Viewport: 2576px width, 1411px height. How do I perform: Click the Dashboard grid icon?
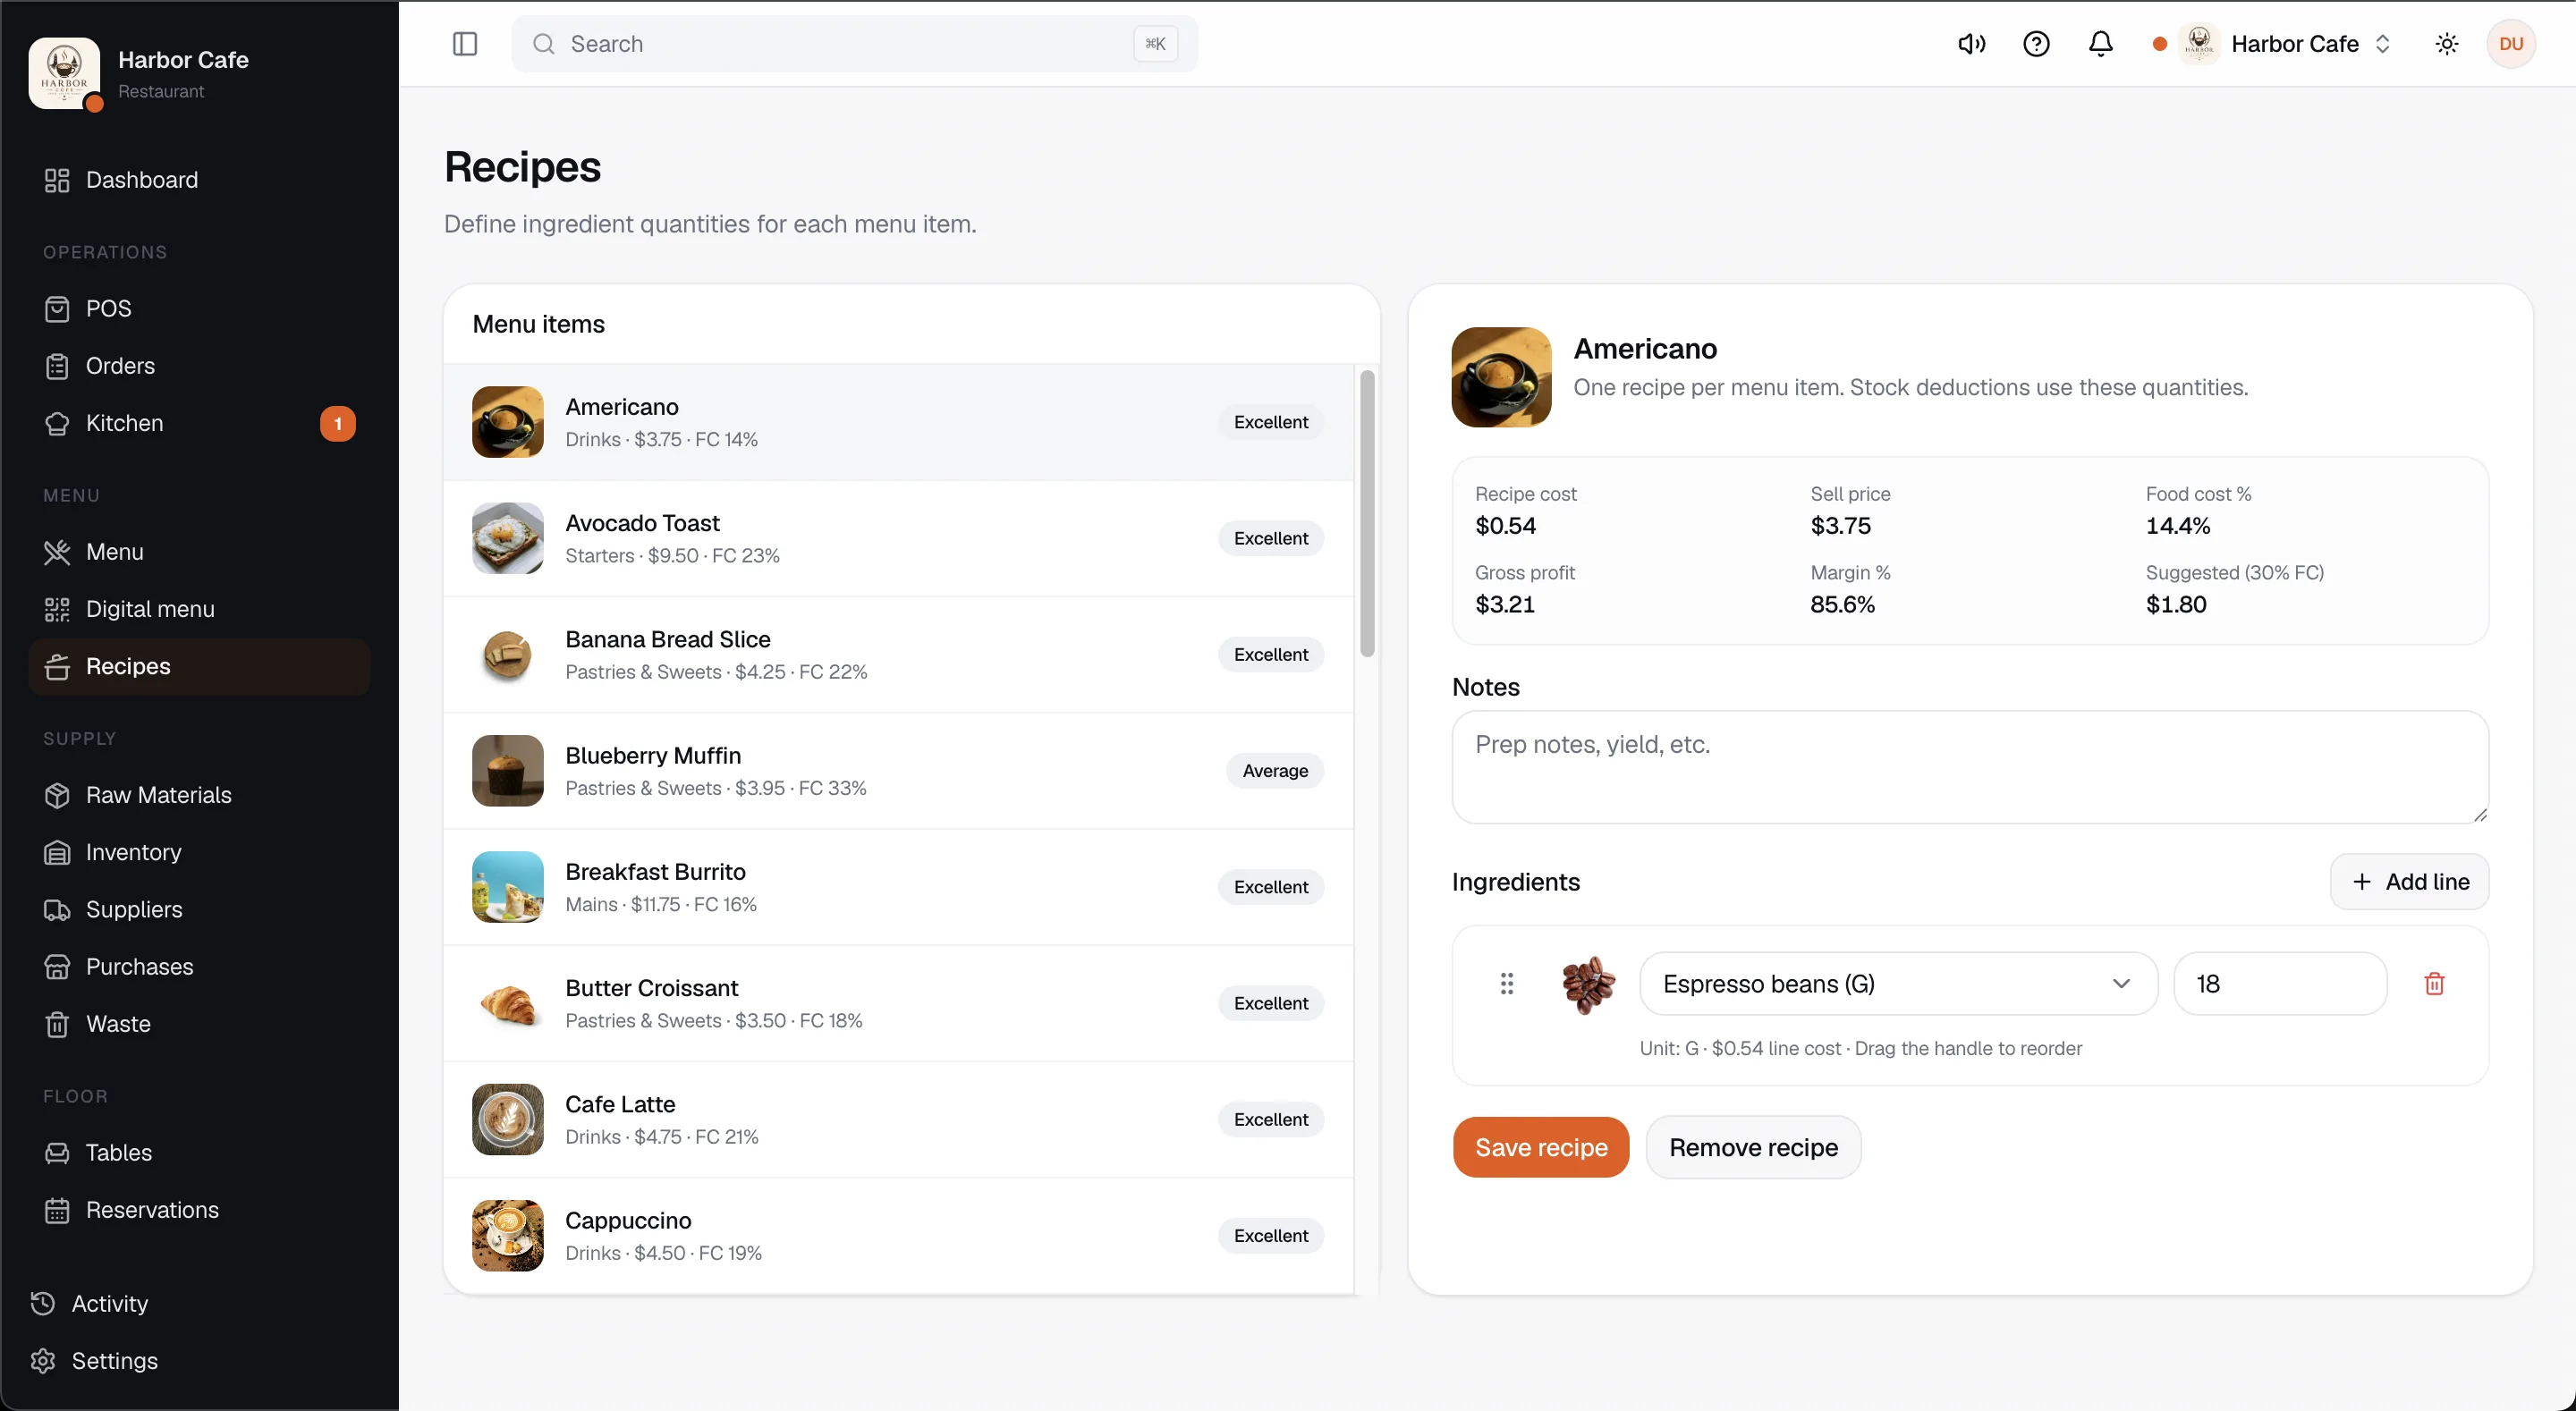tap(57, 180)
